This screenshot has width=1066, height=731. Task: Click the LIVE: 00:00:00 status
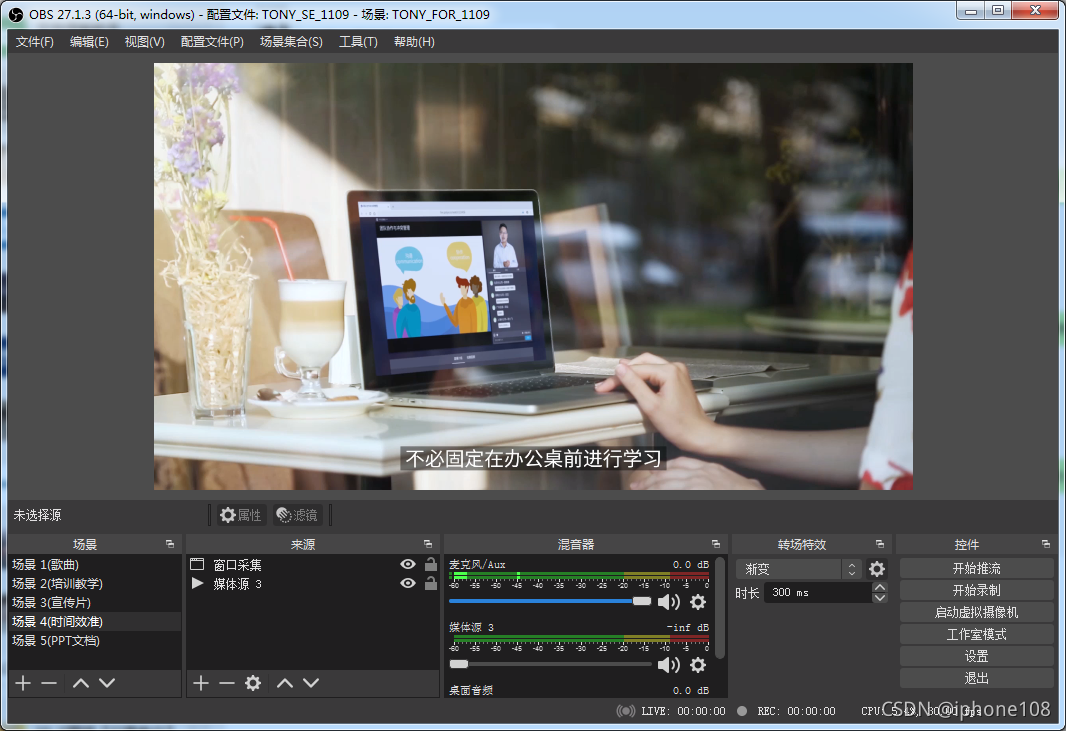(x=683, y=711)
